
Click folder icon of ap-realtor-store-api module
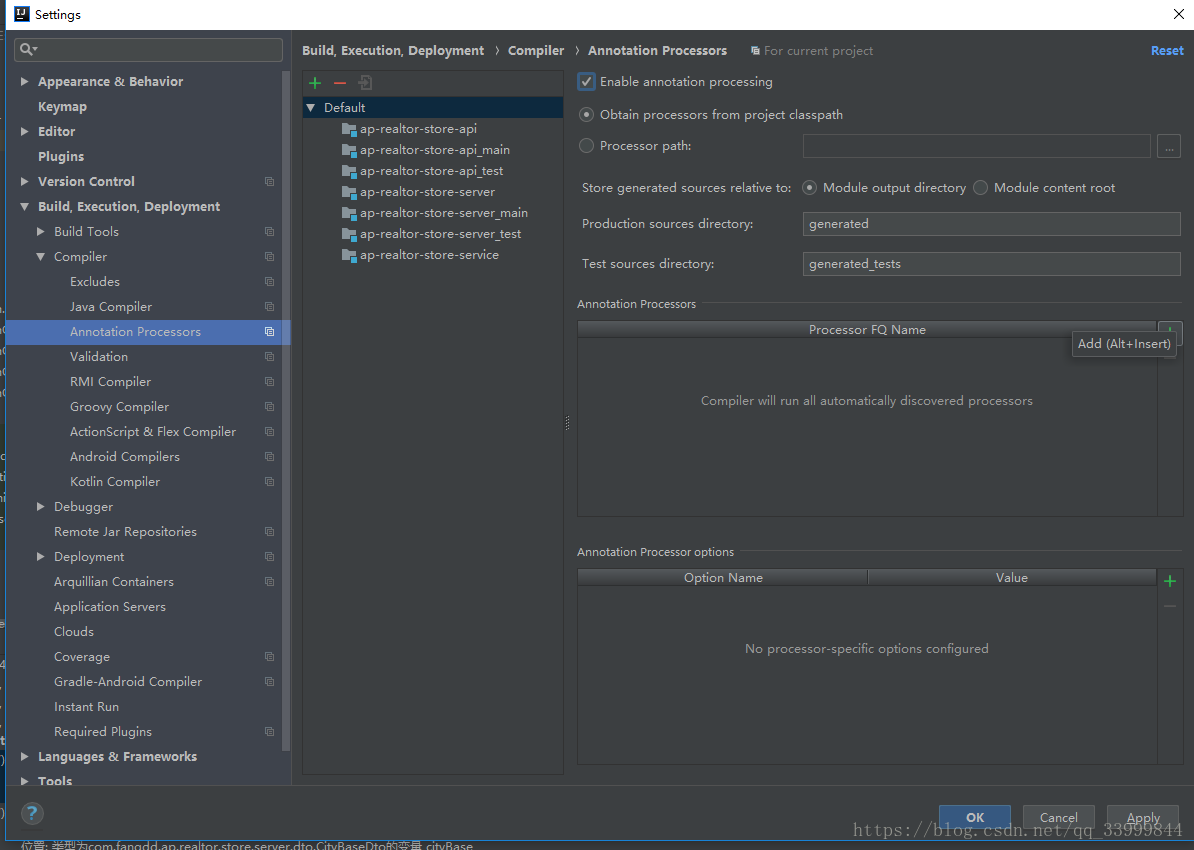click(349, 129)
